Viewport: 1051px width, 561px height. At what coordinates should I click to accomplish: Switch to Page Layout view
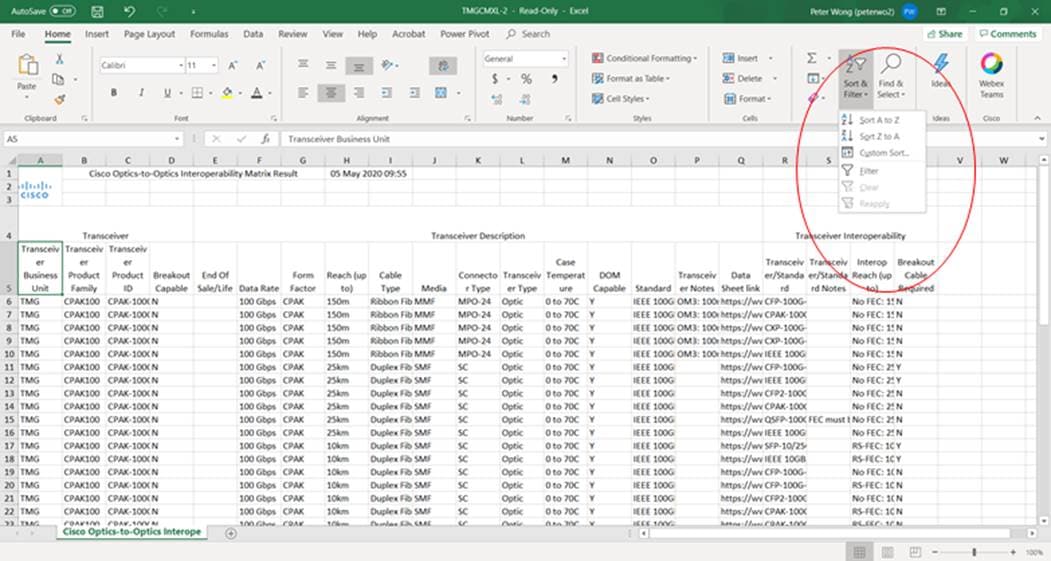pyautogui.click(x=887, y=552)
